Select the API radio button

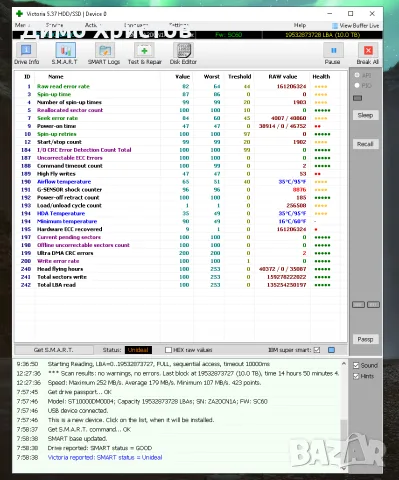click(x=357, y=75)
